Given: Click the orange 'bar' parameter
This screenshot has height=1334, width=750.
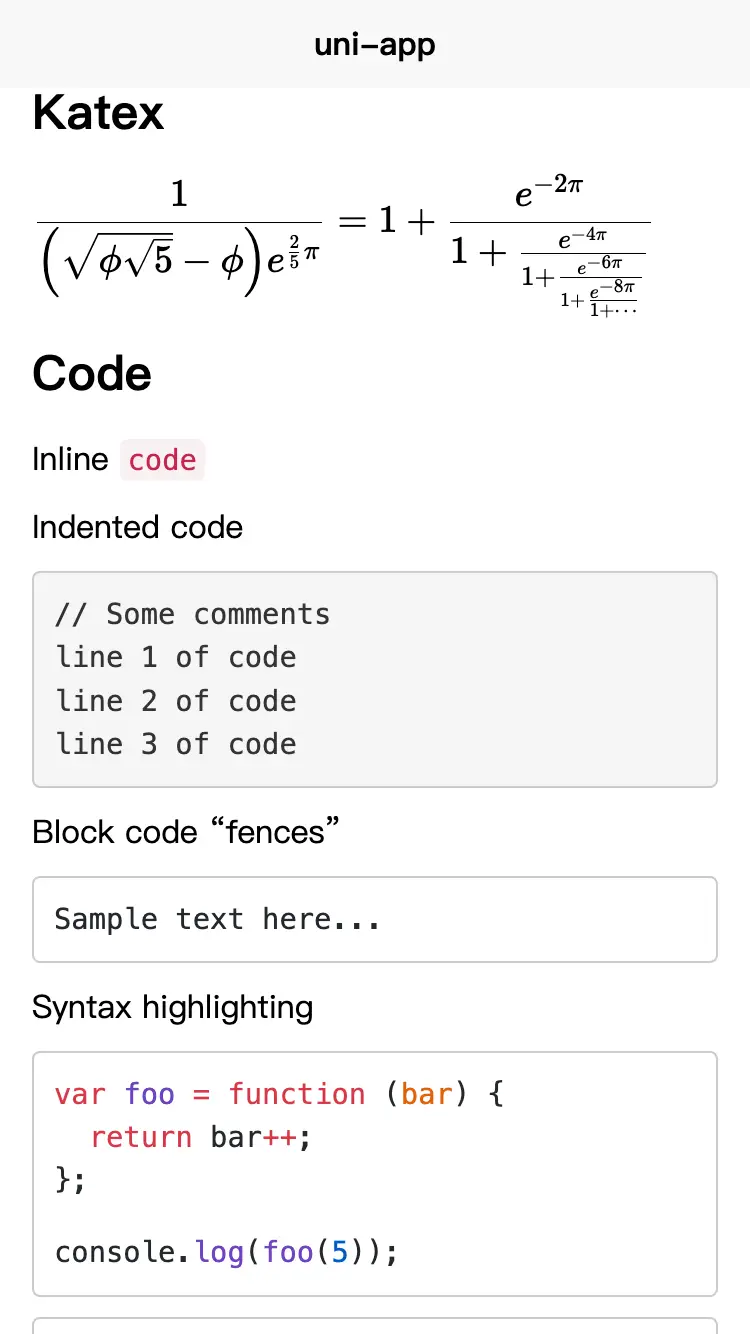Looking at the screenshot, I should click(427, 1094).
